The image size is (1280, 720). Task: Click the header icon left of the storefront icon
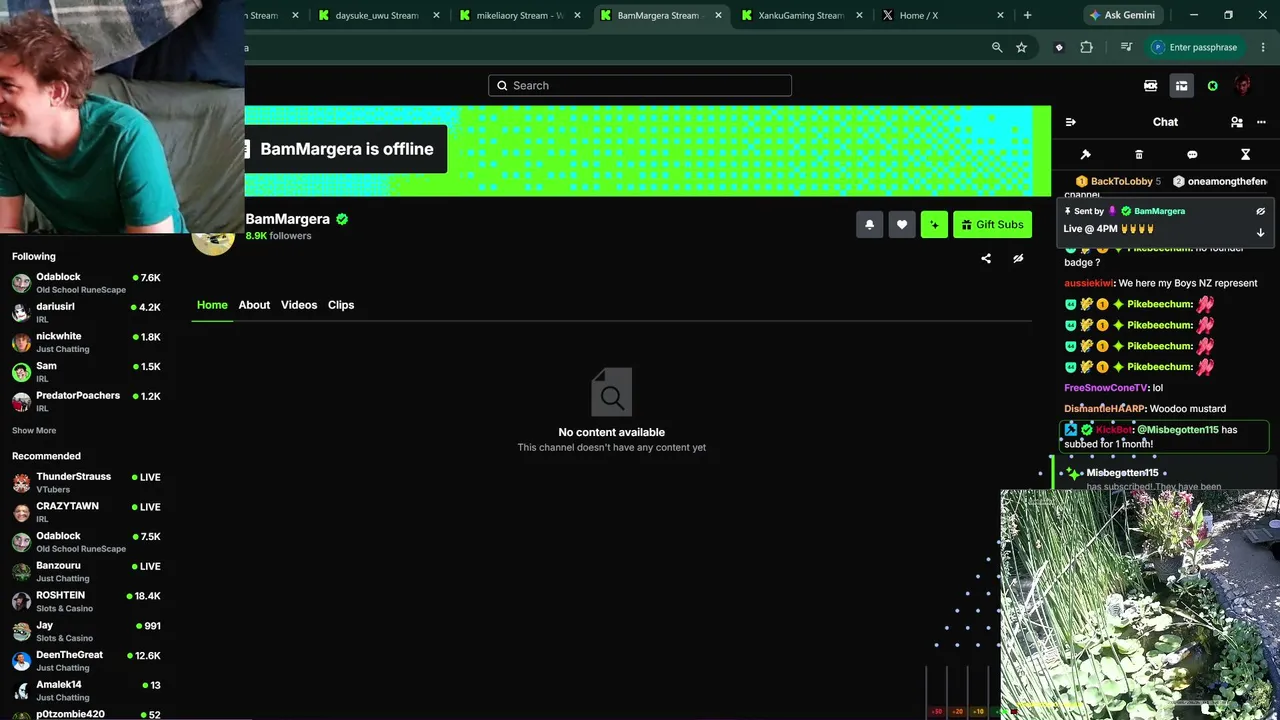pyautogui.click(x=1150, y=86)
